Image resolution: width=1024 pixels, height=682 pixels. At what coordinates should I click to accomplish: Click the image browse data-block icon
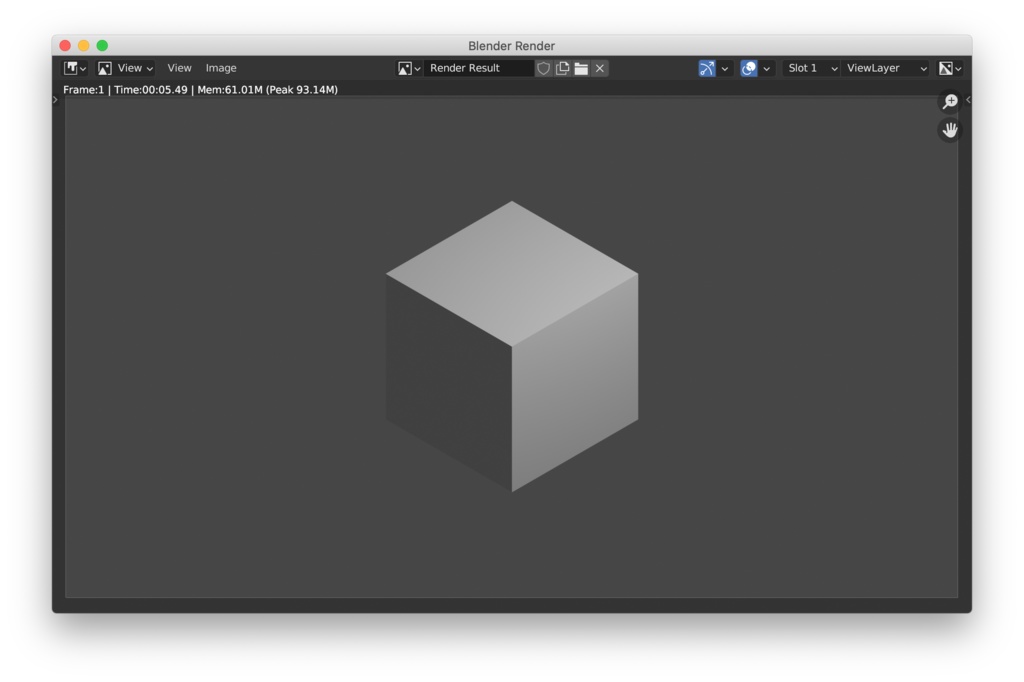pyautogui.click(x=406, y=68)
